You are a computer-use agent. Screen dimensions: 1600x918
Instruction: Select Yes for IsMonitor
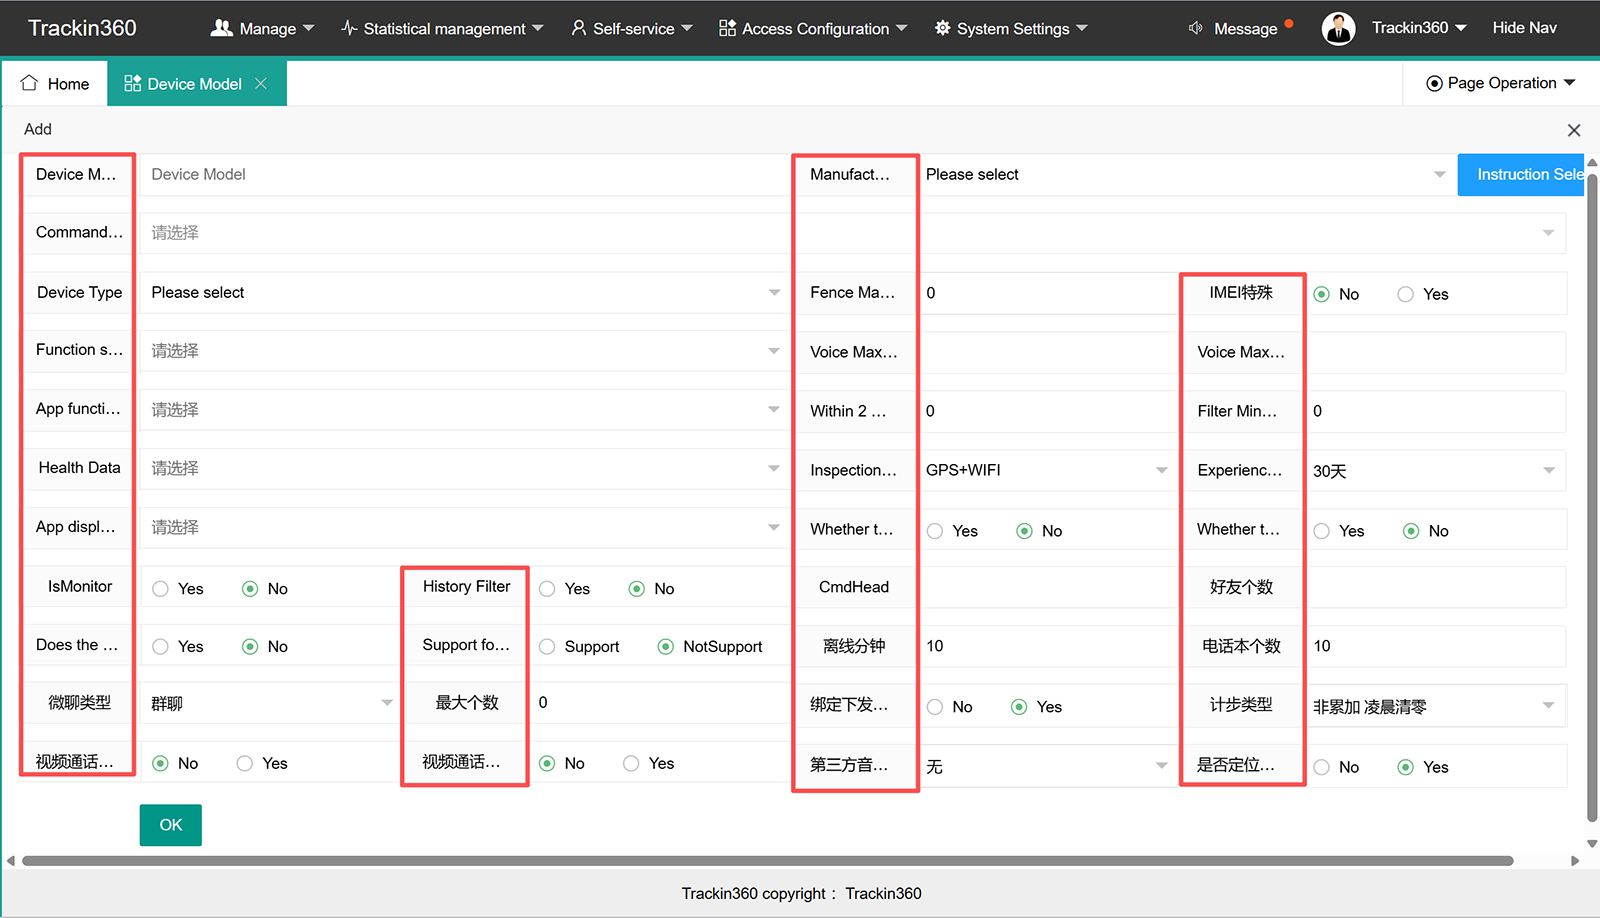coord(160,589)
